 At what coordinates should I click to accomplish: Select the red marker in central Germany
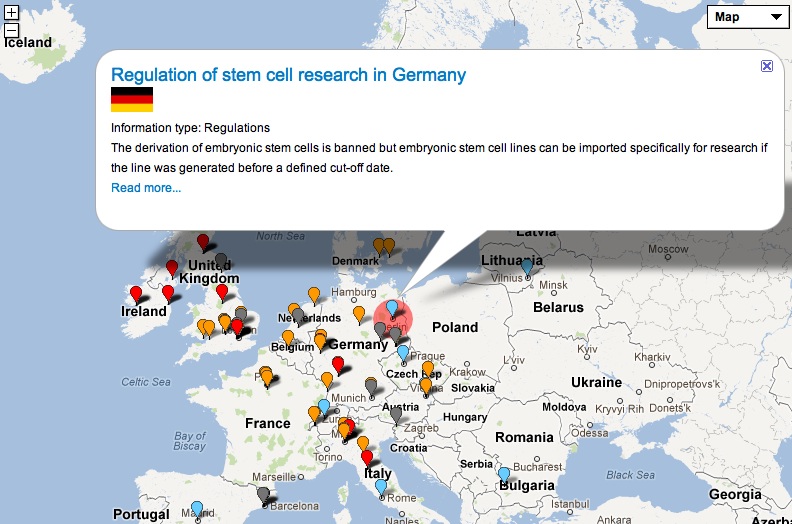(338, 363)
